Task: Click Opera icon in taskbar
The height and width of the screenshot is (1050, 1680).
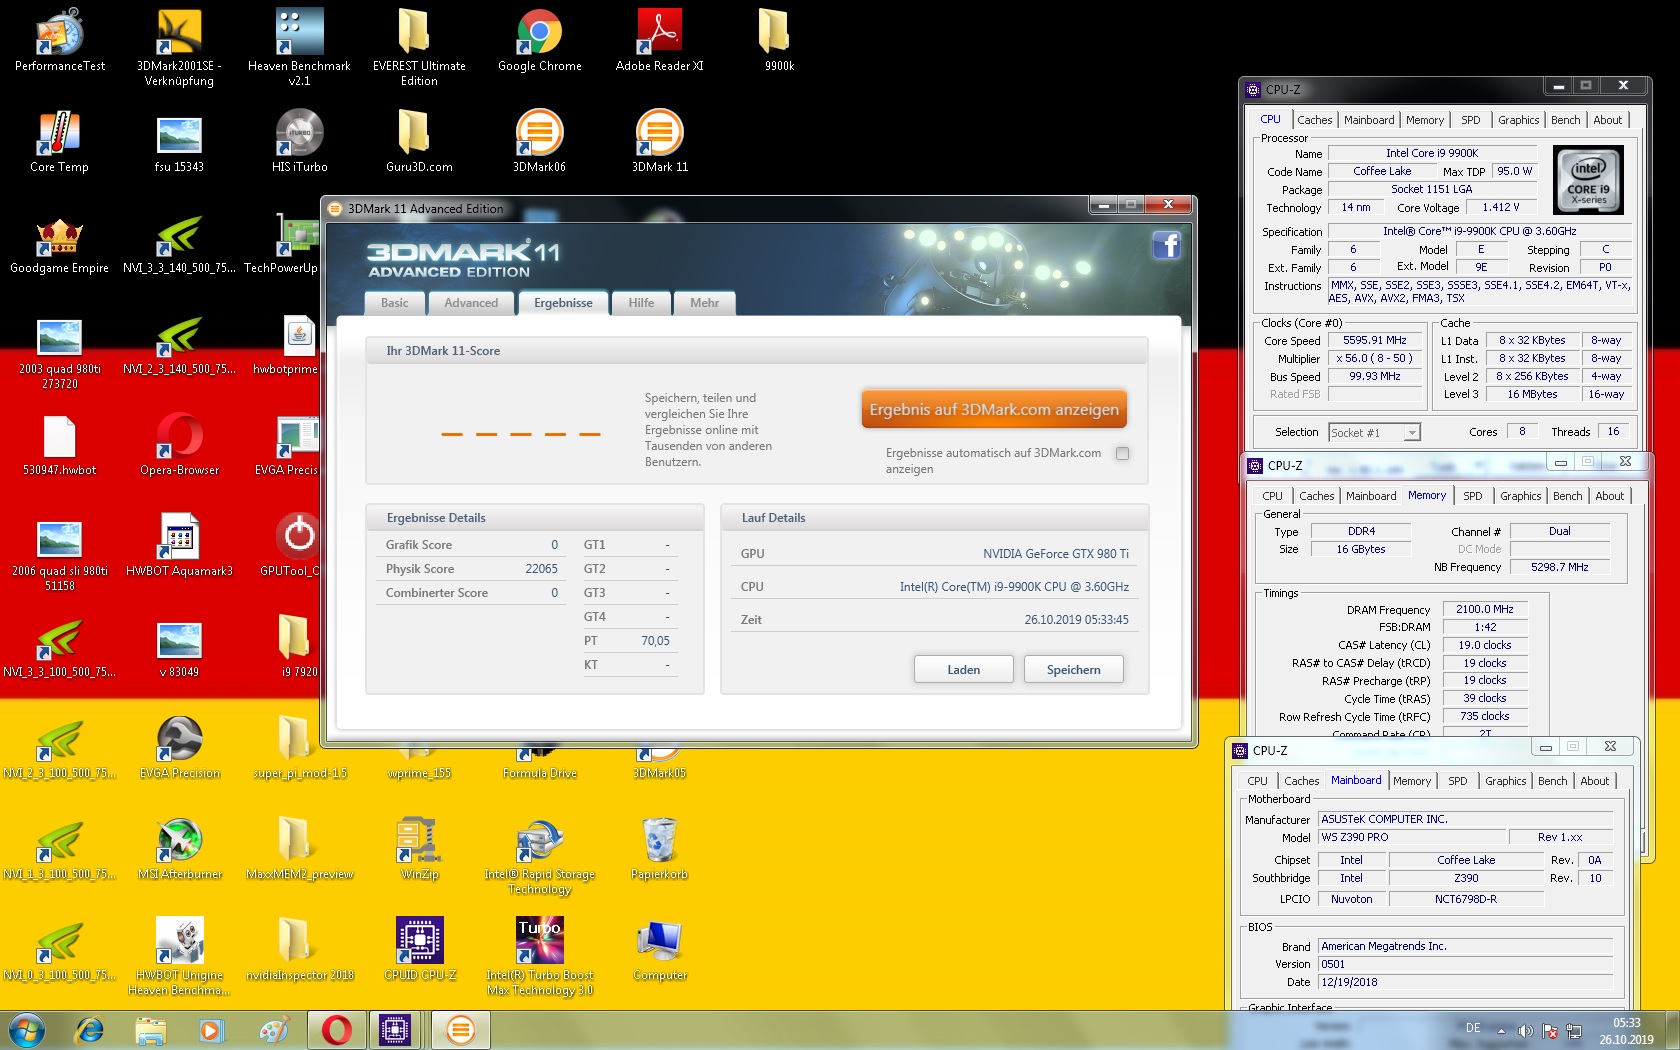Action: 336,1030
